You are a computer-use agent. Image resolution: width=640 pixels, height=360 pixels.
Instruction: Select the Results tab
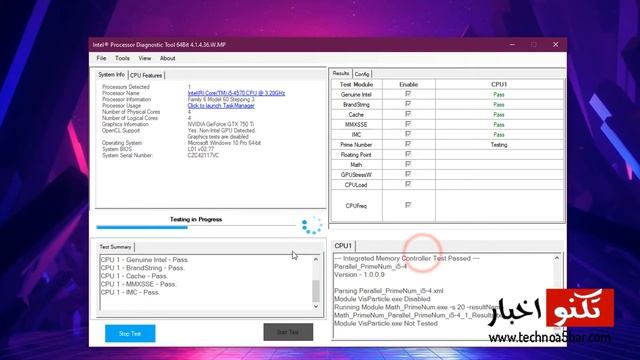340,73
